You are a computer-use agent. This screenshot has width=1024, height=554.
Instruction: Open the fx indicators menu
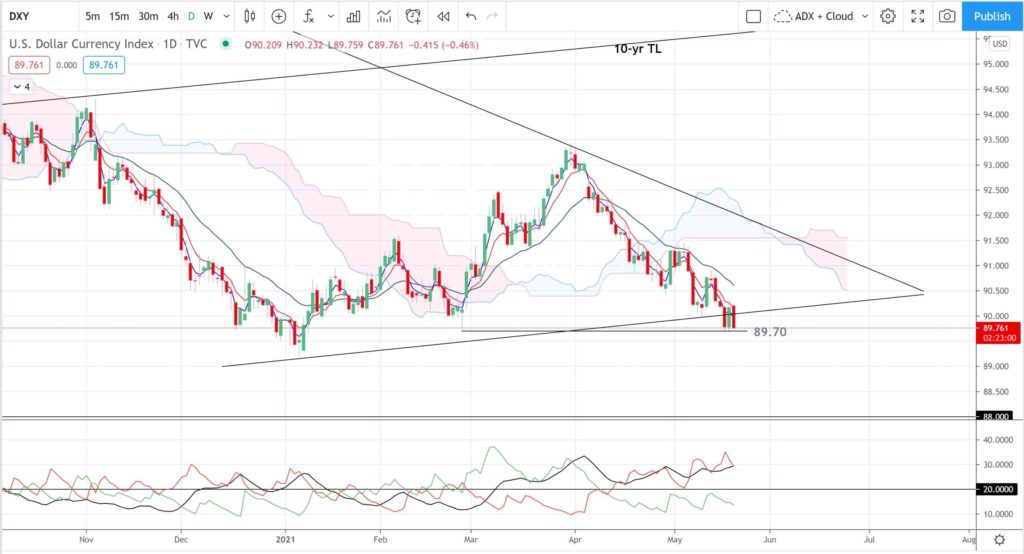309,16
